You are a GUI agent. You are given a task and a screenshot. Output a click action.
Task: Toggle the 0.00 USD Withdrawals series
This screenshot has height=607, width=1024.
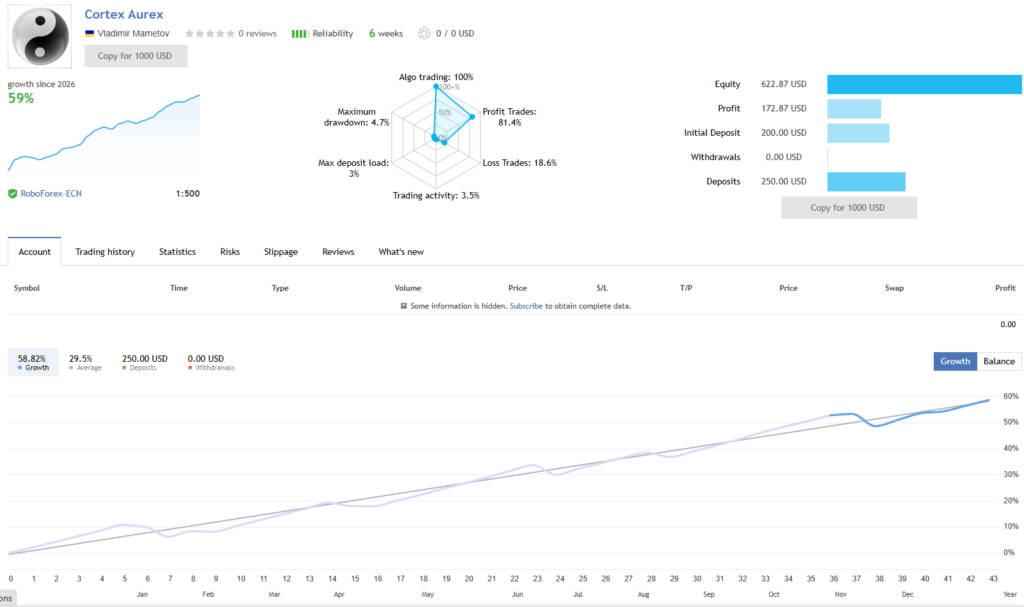tap(210, 363)
